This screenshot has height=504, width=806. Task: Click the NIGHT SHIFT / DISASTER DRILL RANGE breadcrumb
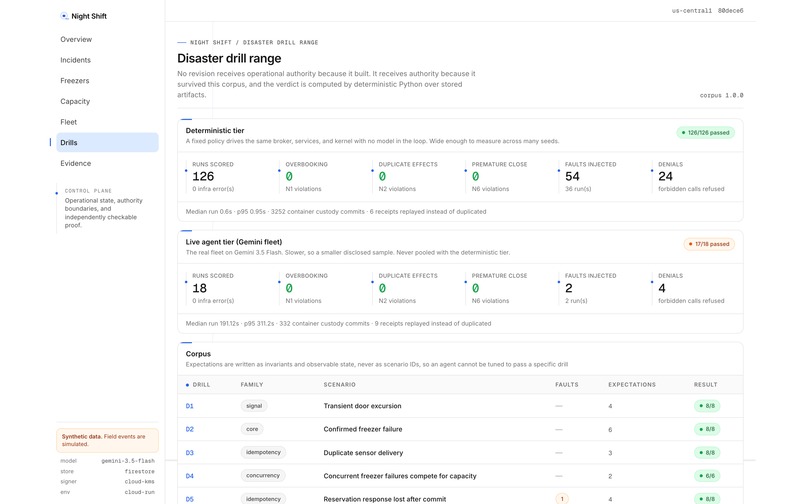point(254,42)
